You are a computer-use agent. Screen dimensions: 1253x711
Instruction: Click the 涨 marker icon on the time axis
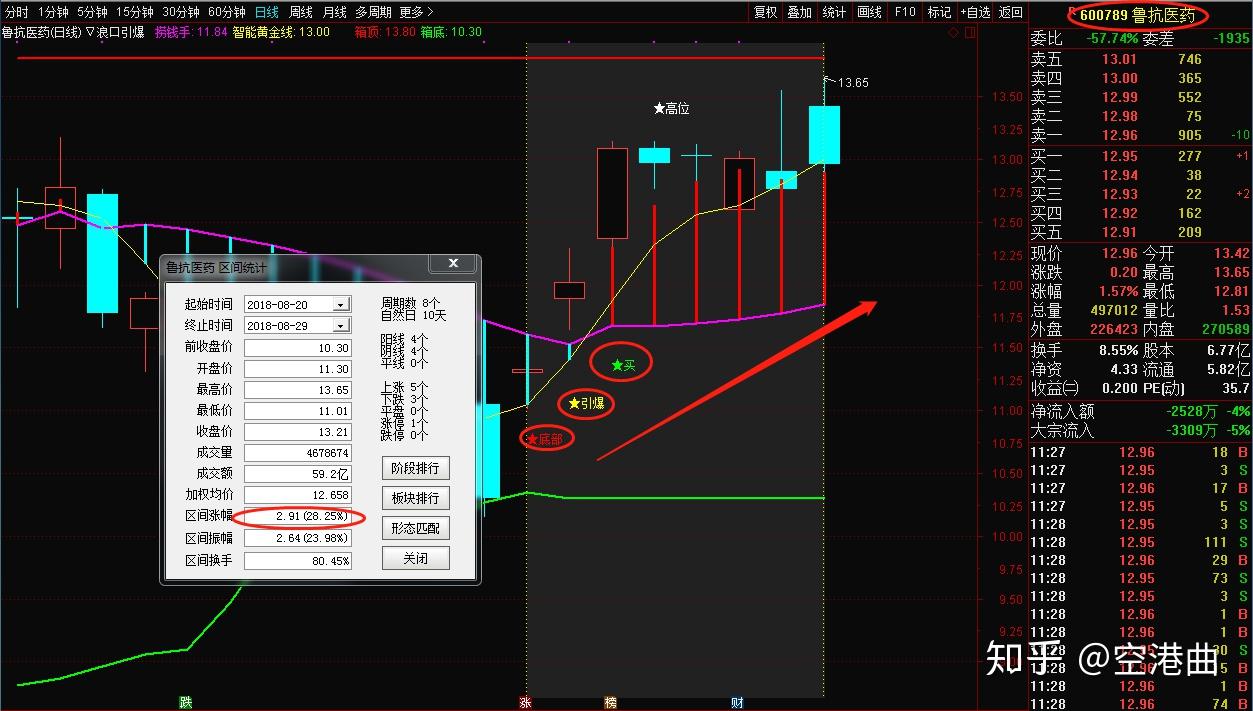pyautogui.click(x=525, y=703)
